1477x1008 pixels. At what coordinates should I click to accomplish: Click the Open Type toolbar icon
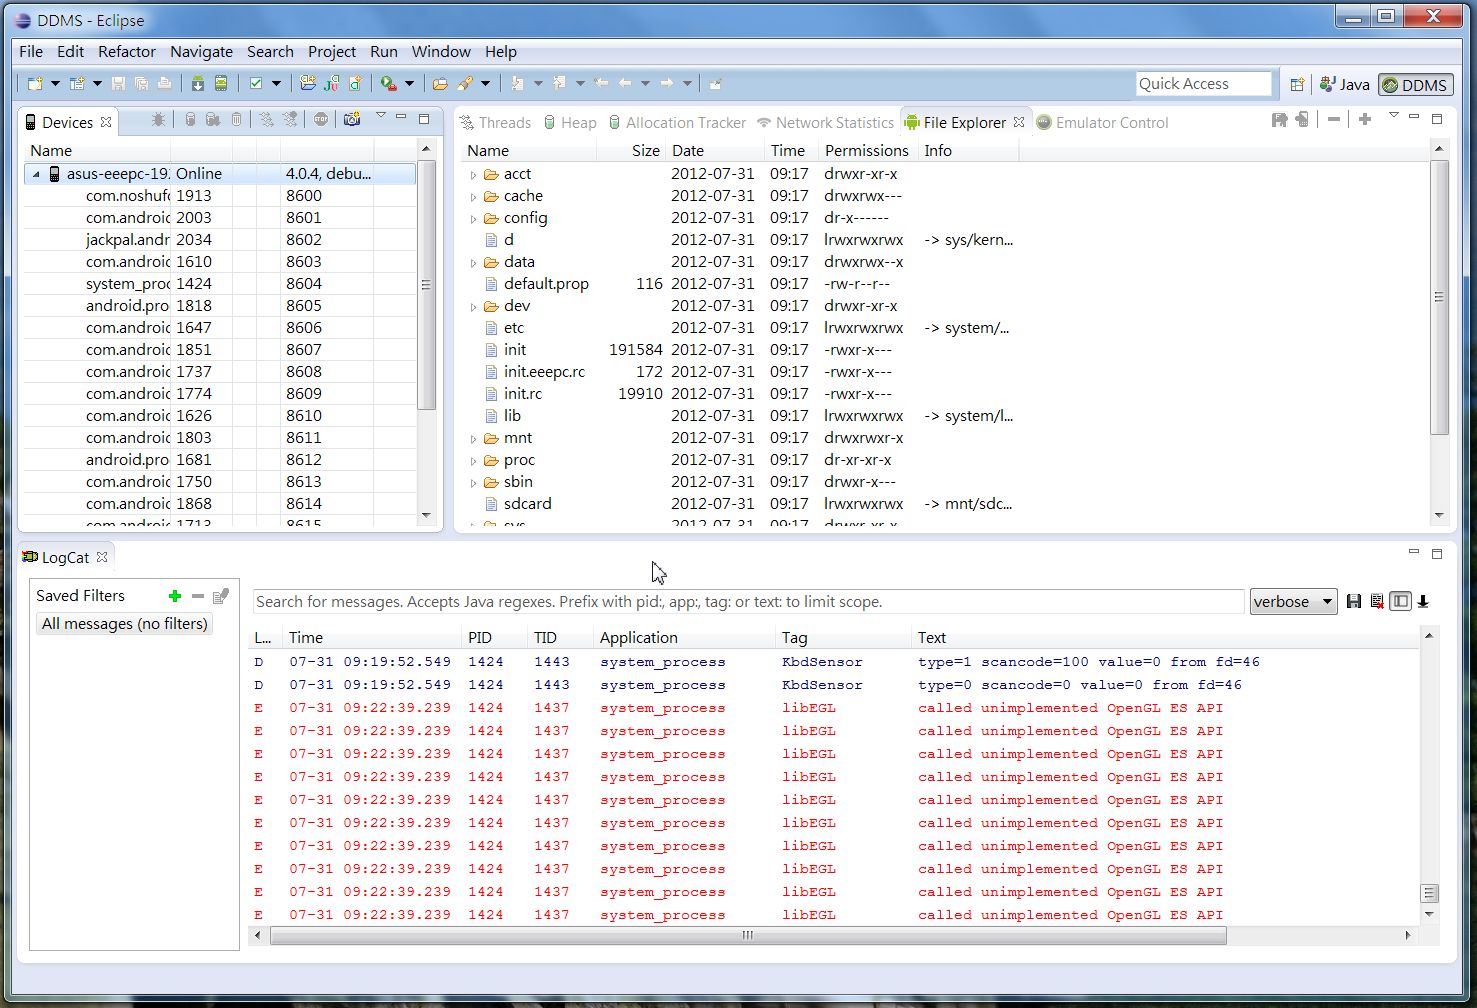point(440,84)
